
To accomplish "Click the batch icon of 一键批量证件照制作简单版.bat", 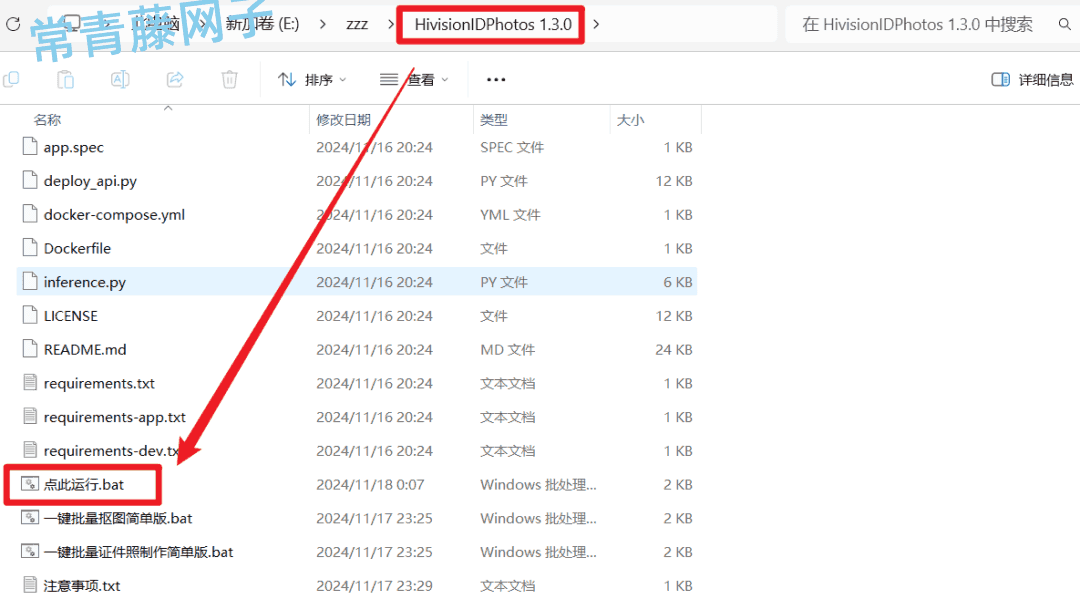I will [30, 551].
